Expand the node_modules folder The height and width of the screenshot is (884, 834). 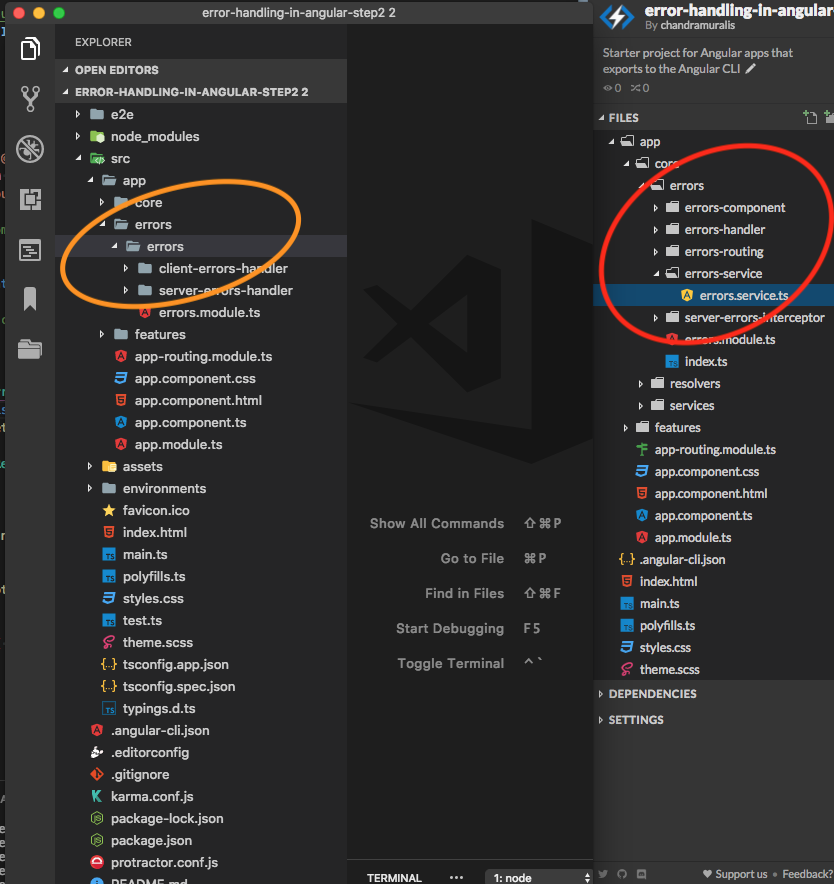pos(78,136)
